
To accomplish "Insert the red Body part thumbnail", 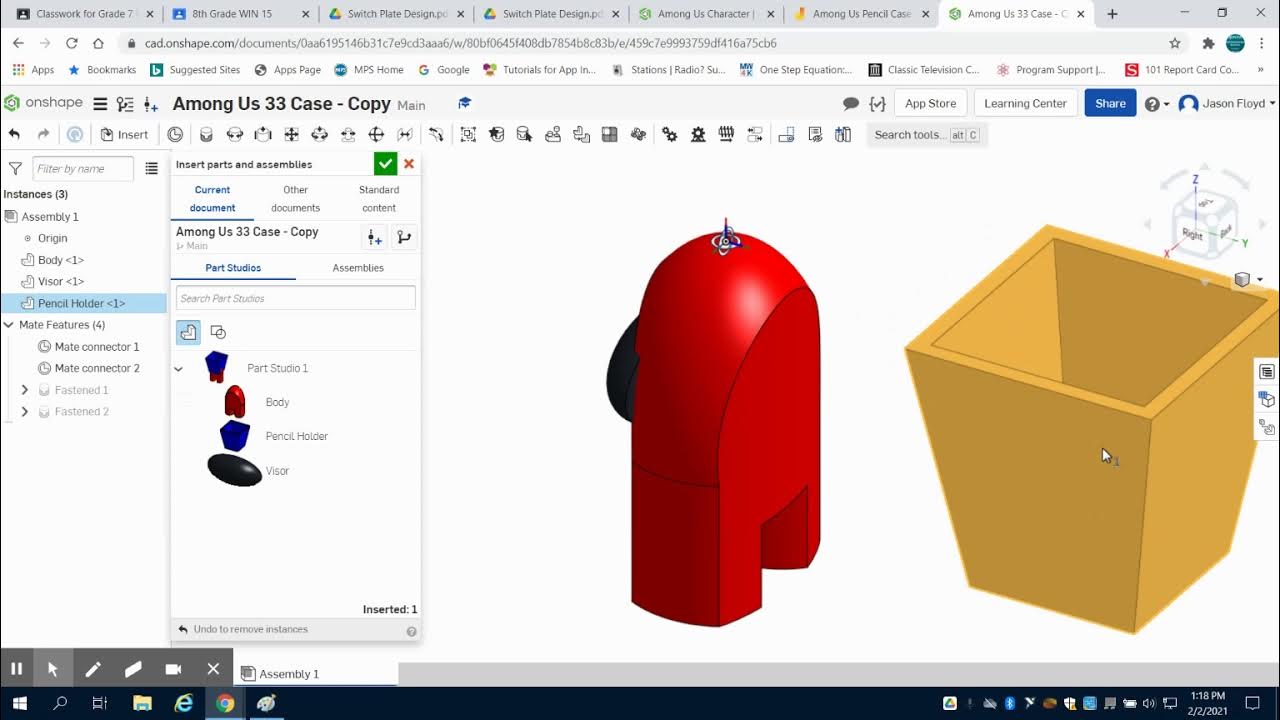I will 235,401.
